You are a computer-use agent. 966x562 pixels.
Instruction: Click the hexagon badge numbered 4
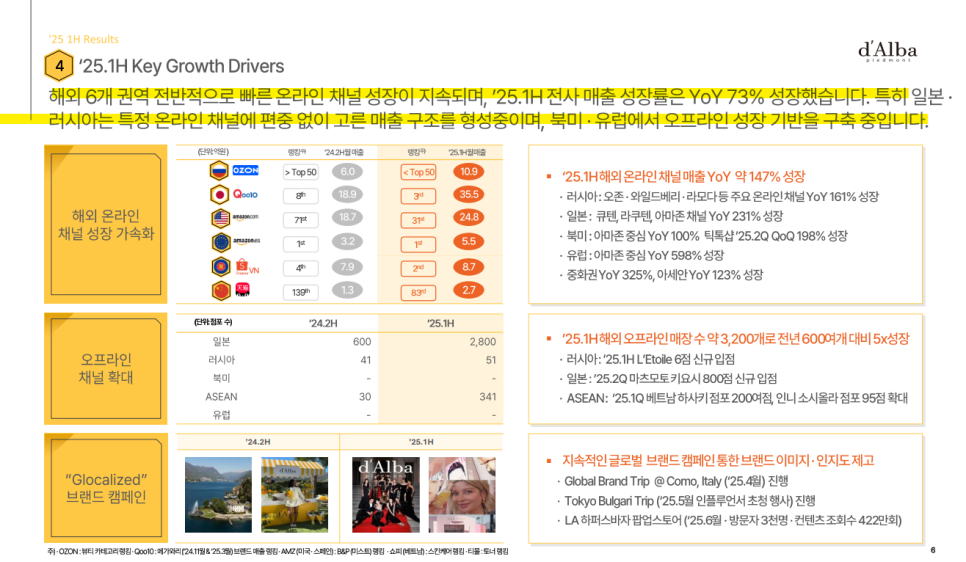(x=59, y=66)
